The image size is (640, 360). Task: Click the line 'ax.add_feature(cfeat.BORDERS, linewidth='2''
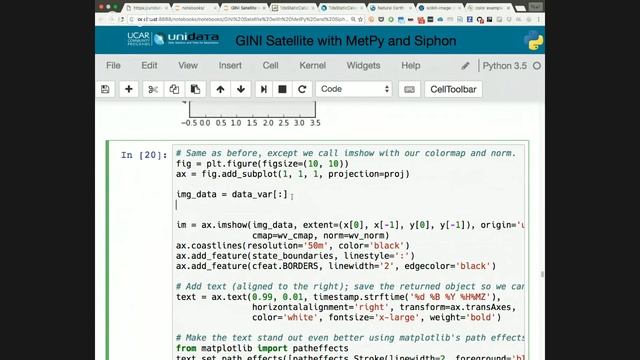click(x=336, y=266)
